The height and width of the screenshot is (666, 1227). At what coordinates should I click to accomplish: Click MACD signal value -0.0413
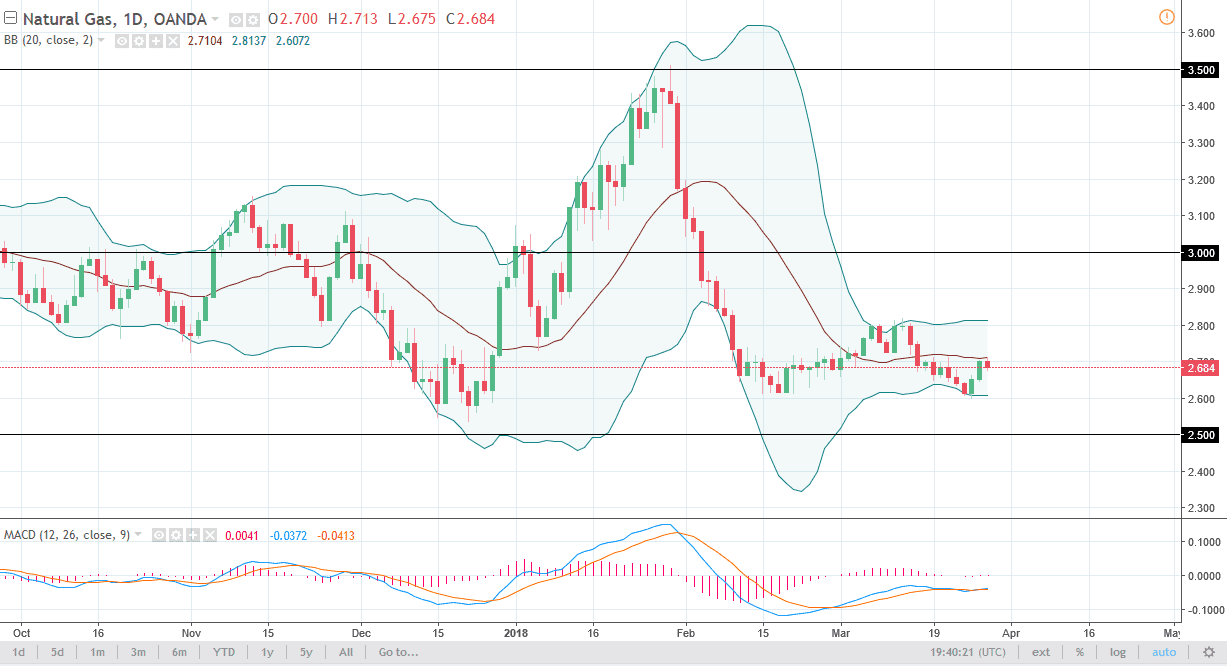335,535
